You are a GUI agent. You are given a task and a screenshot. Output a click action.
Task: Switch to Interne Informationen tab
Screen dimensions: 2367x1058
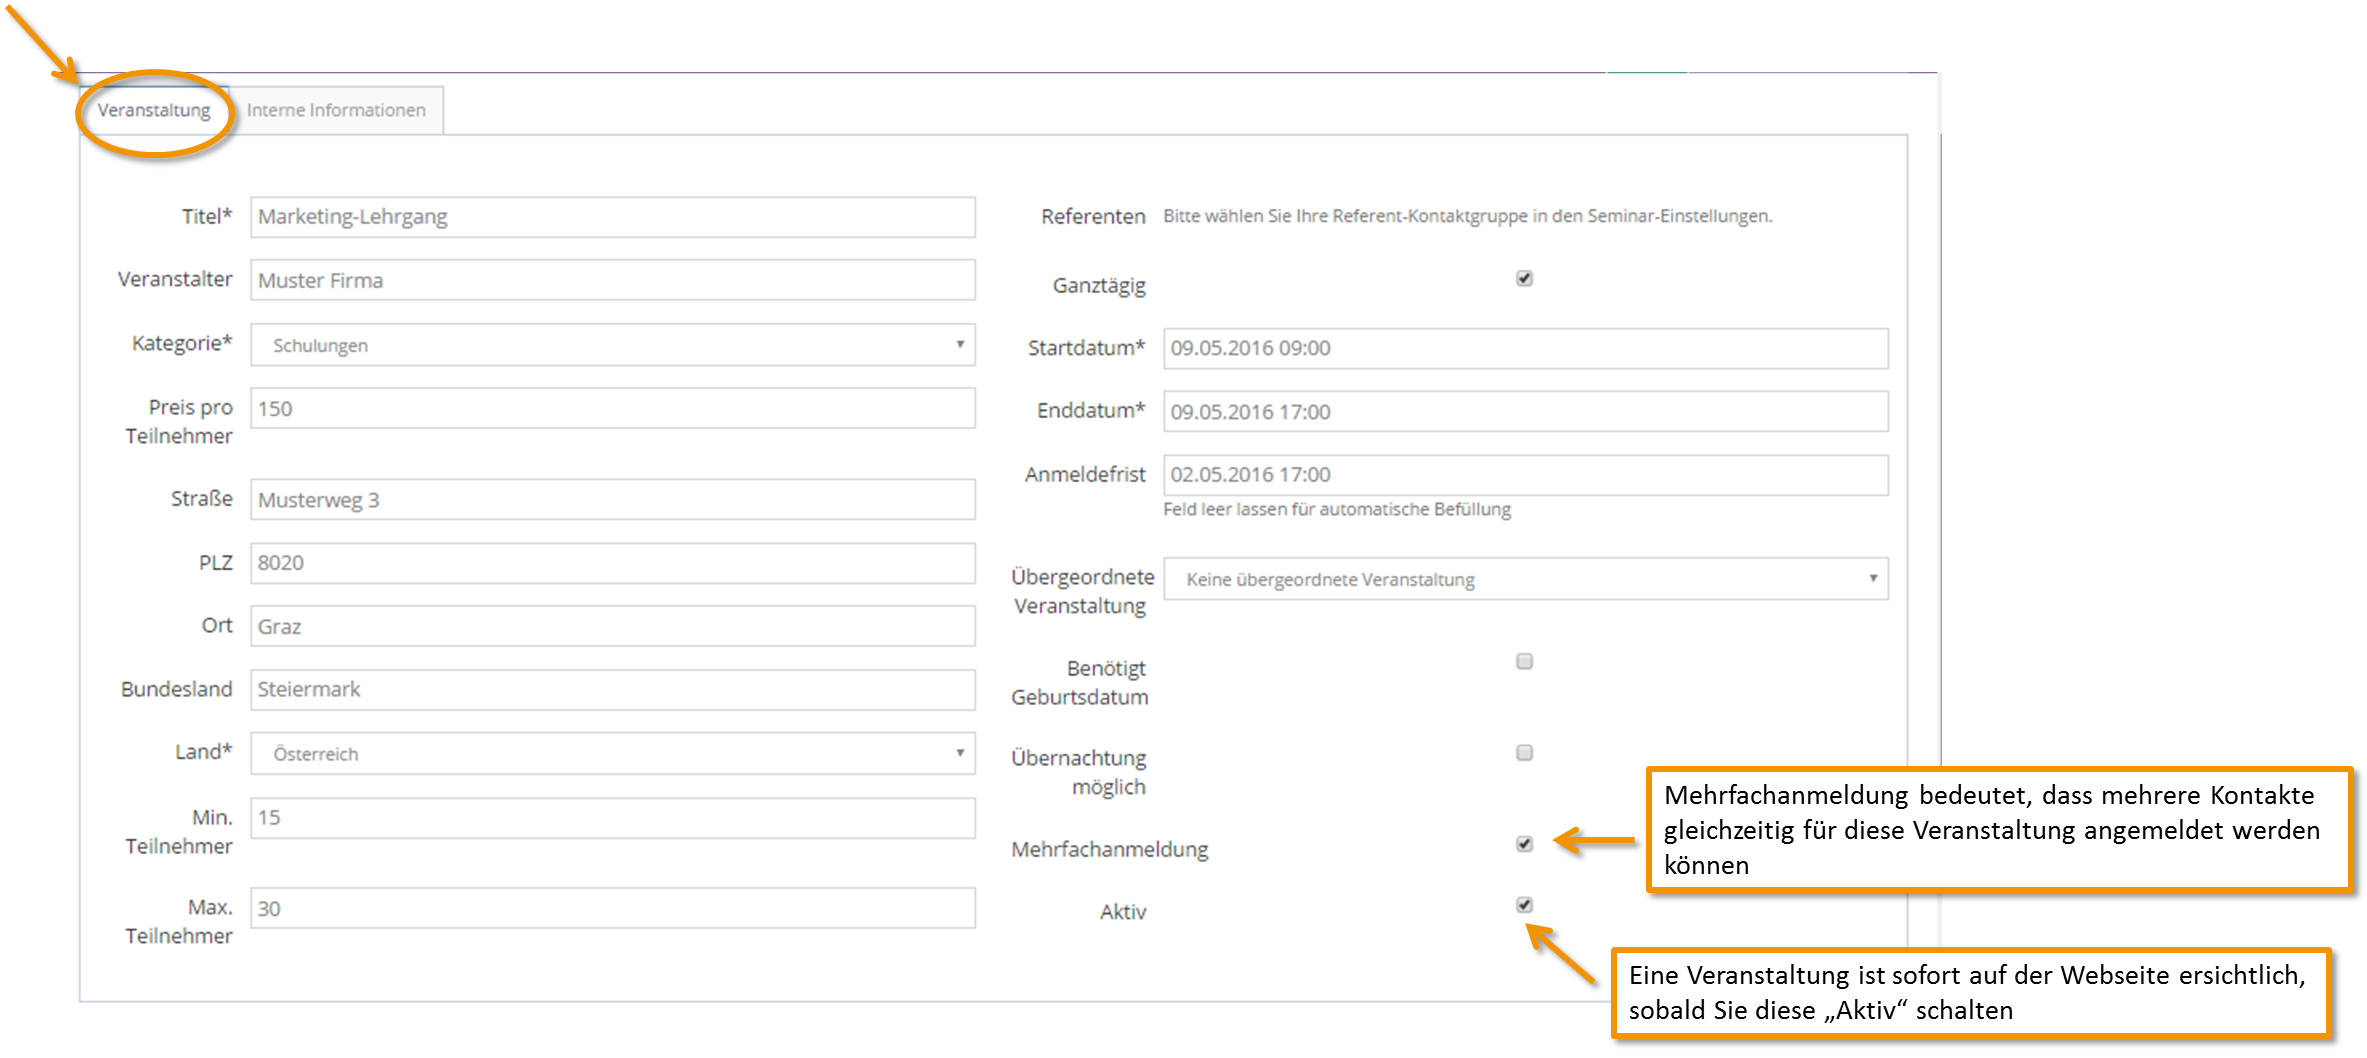(x=336, y=110)
